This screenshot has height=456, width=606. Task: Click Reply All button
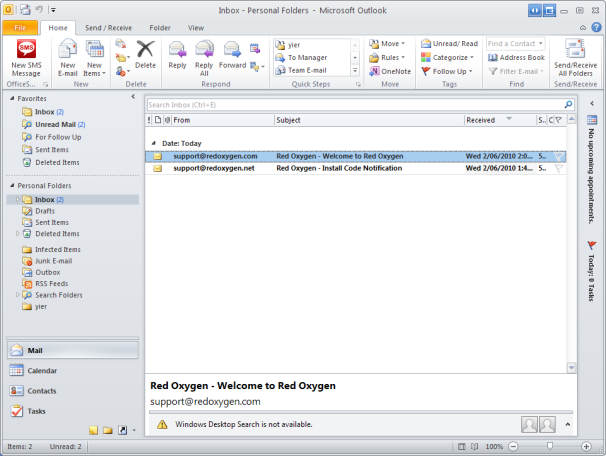(204, 58)
